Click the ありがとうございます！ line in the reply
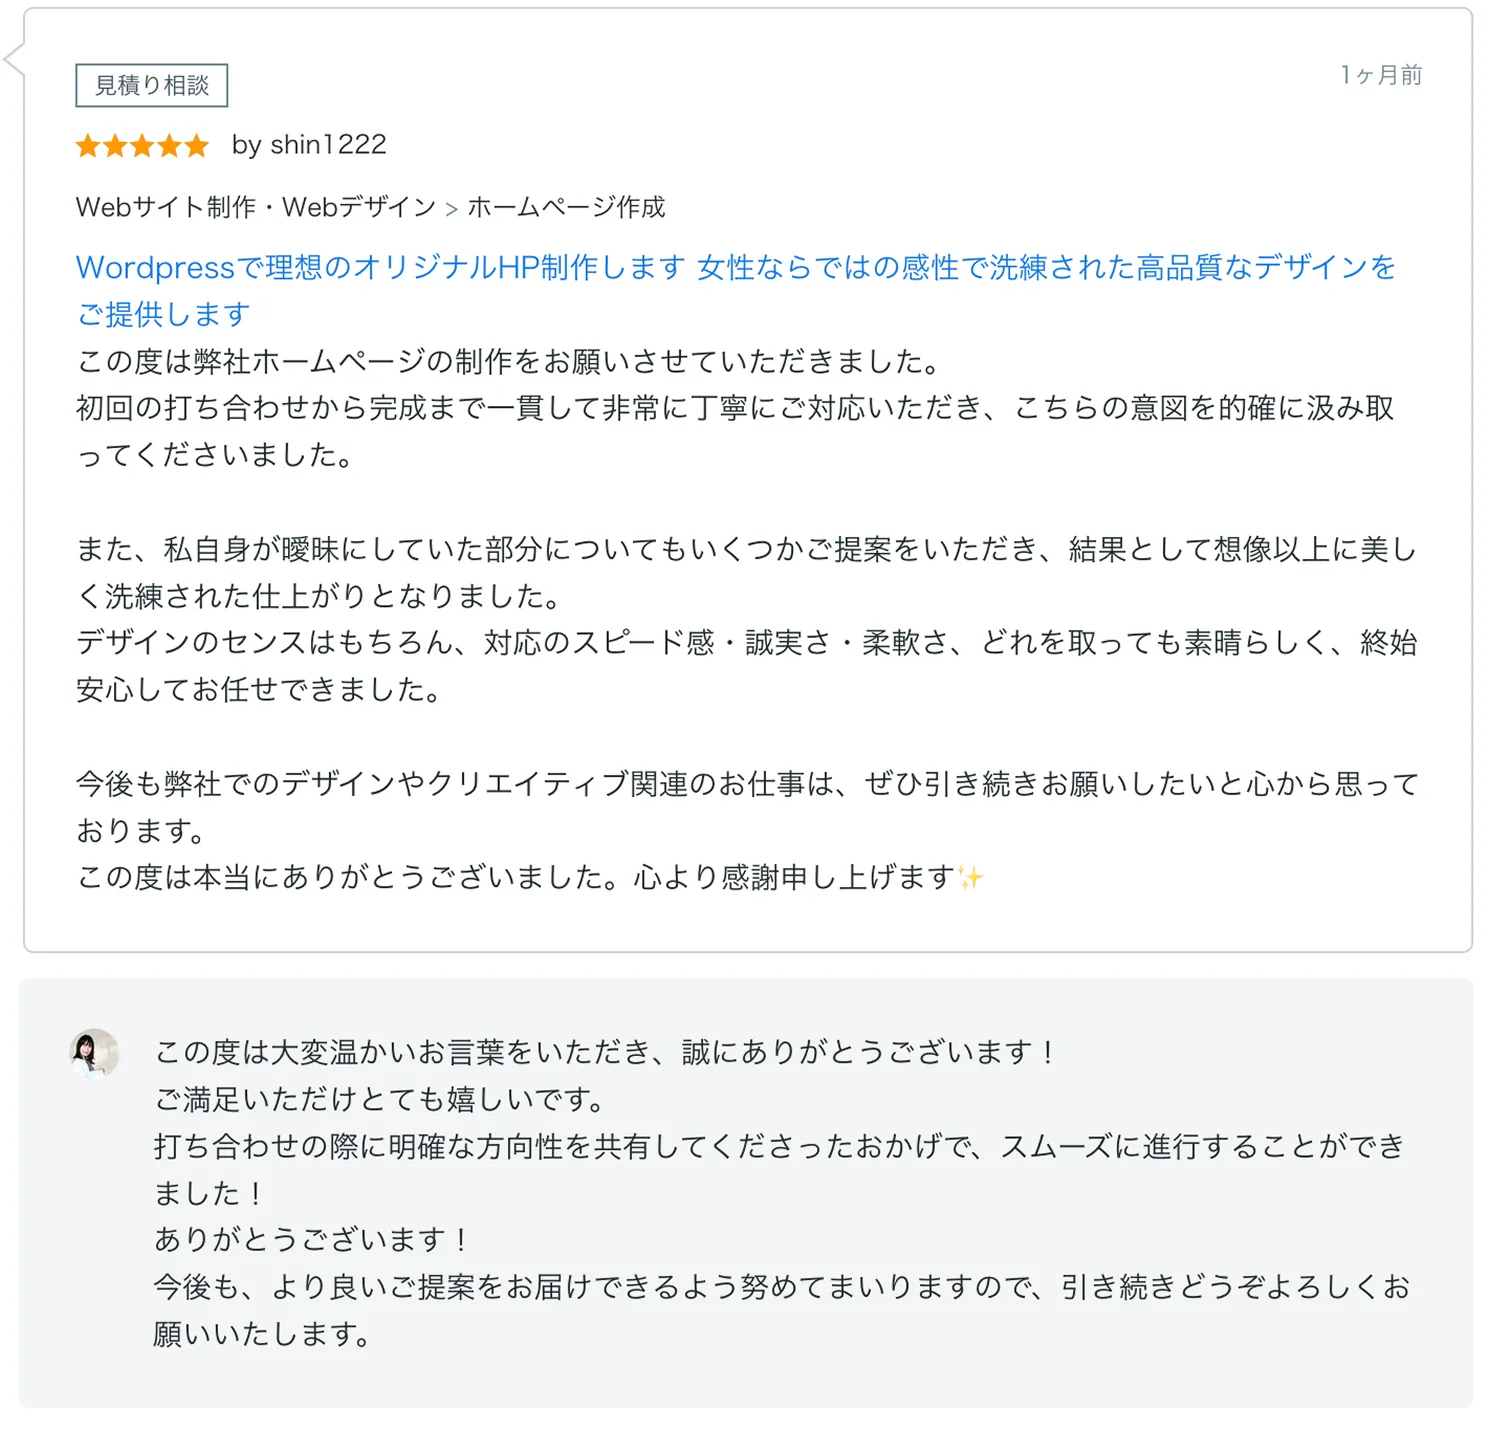 tap(311, 1240)
